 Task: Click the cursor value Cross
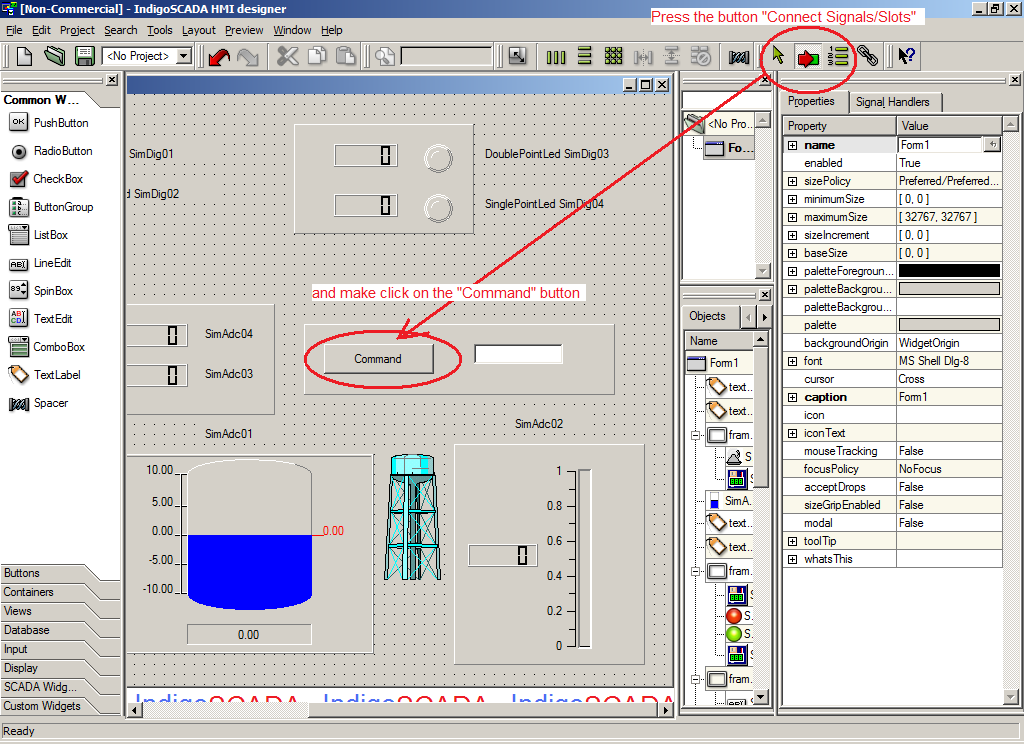coord(911,379)
